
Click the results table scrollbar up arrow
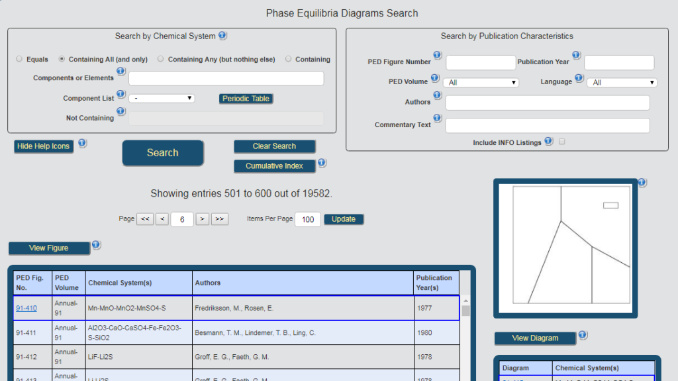[466, 301]
